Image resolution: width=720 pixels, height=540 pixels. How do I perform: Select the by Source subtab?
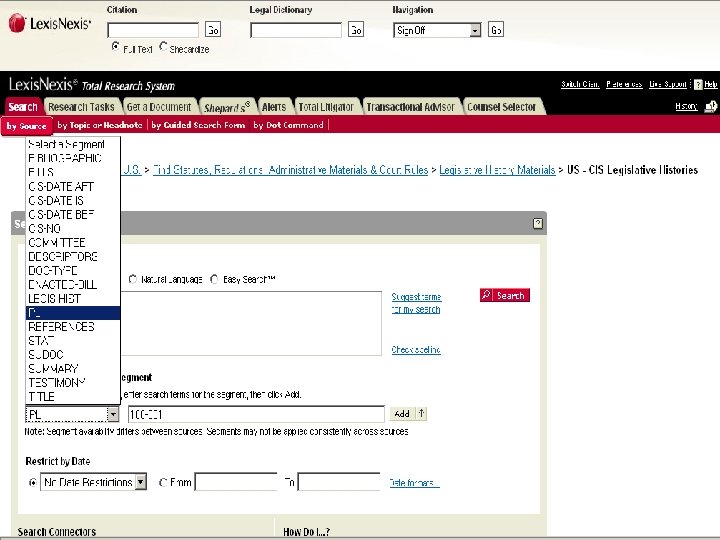point(27,126)
